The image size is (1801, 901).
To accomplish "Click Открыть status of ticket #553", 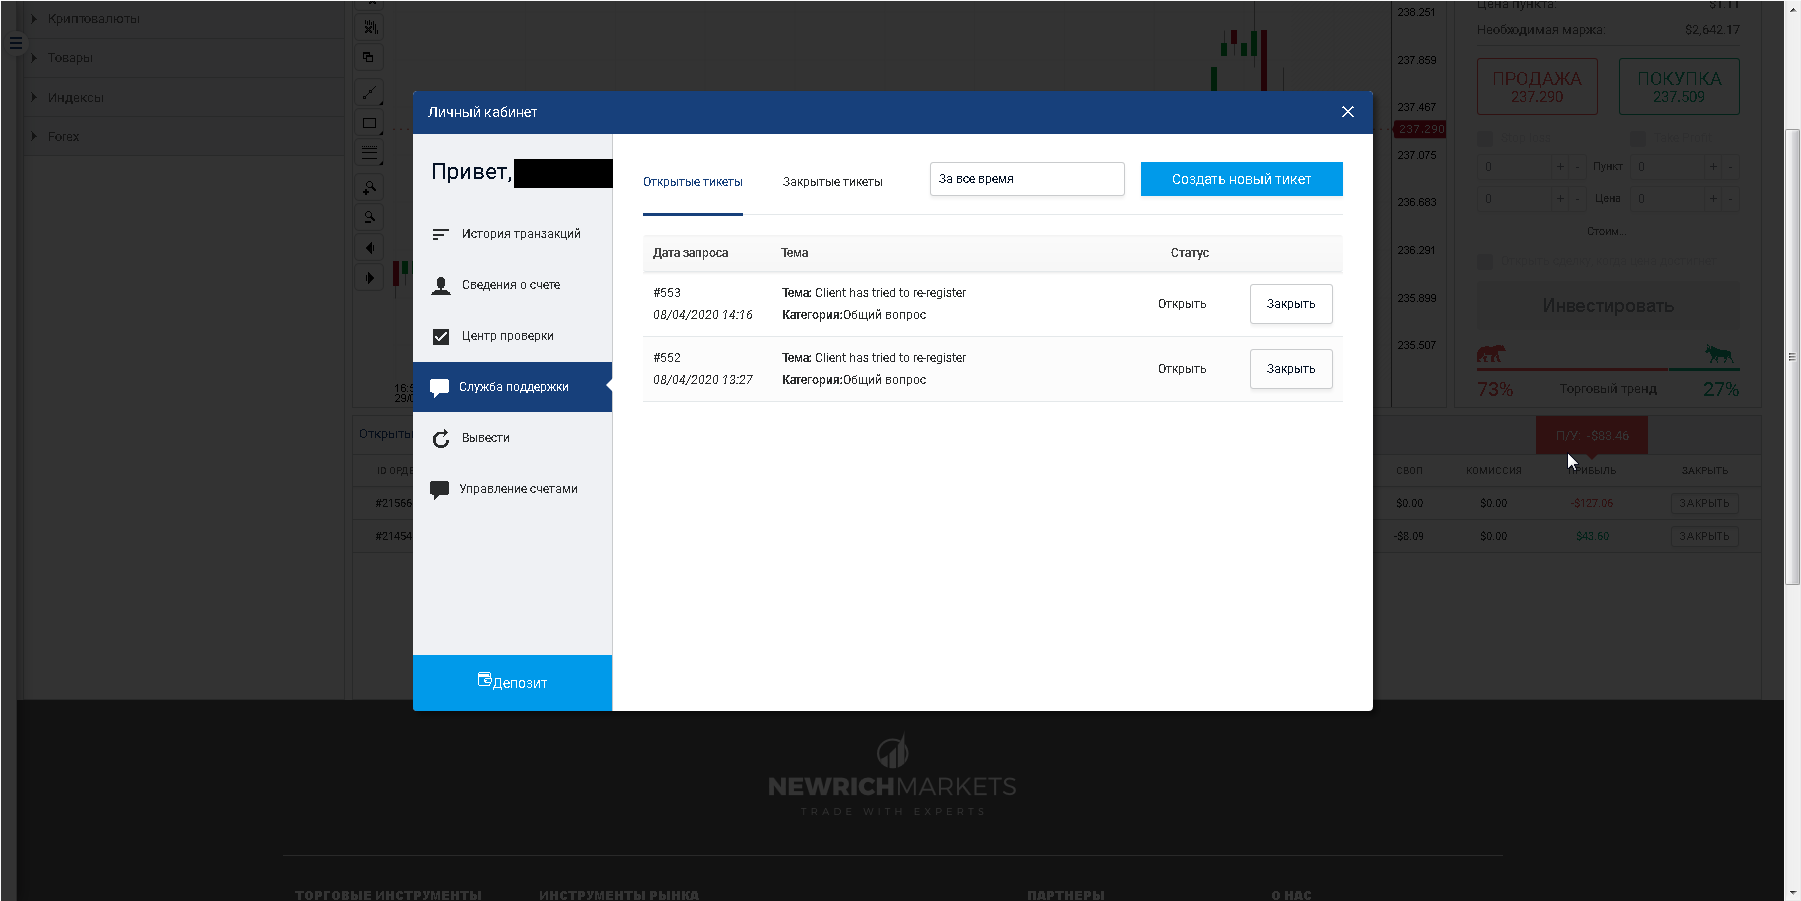I will (x=1182, y=304).
